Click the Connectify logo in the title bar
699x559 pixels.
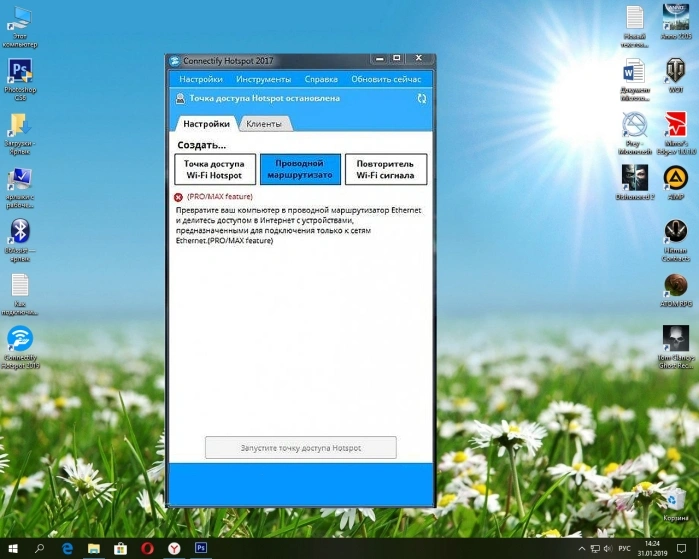174,61
